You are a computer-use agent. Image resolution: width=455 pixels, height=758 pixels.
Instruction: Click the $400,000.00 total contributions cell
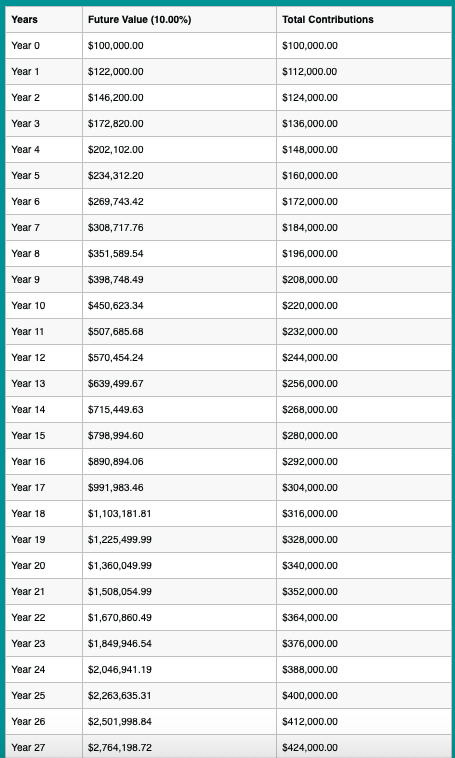(310, 696)
